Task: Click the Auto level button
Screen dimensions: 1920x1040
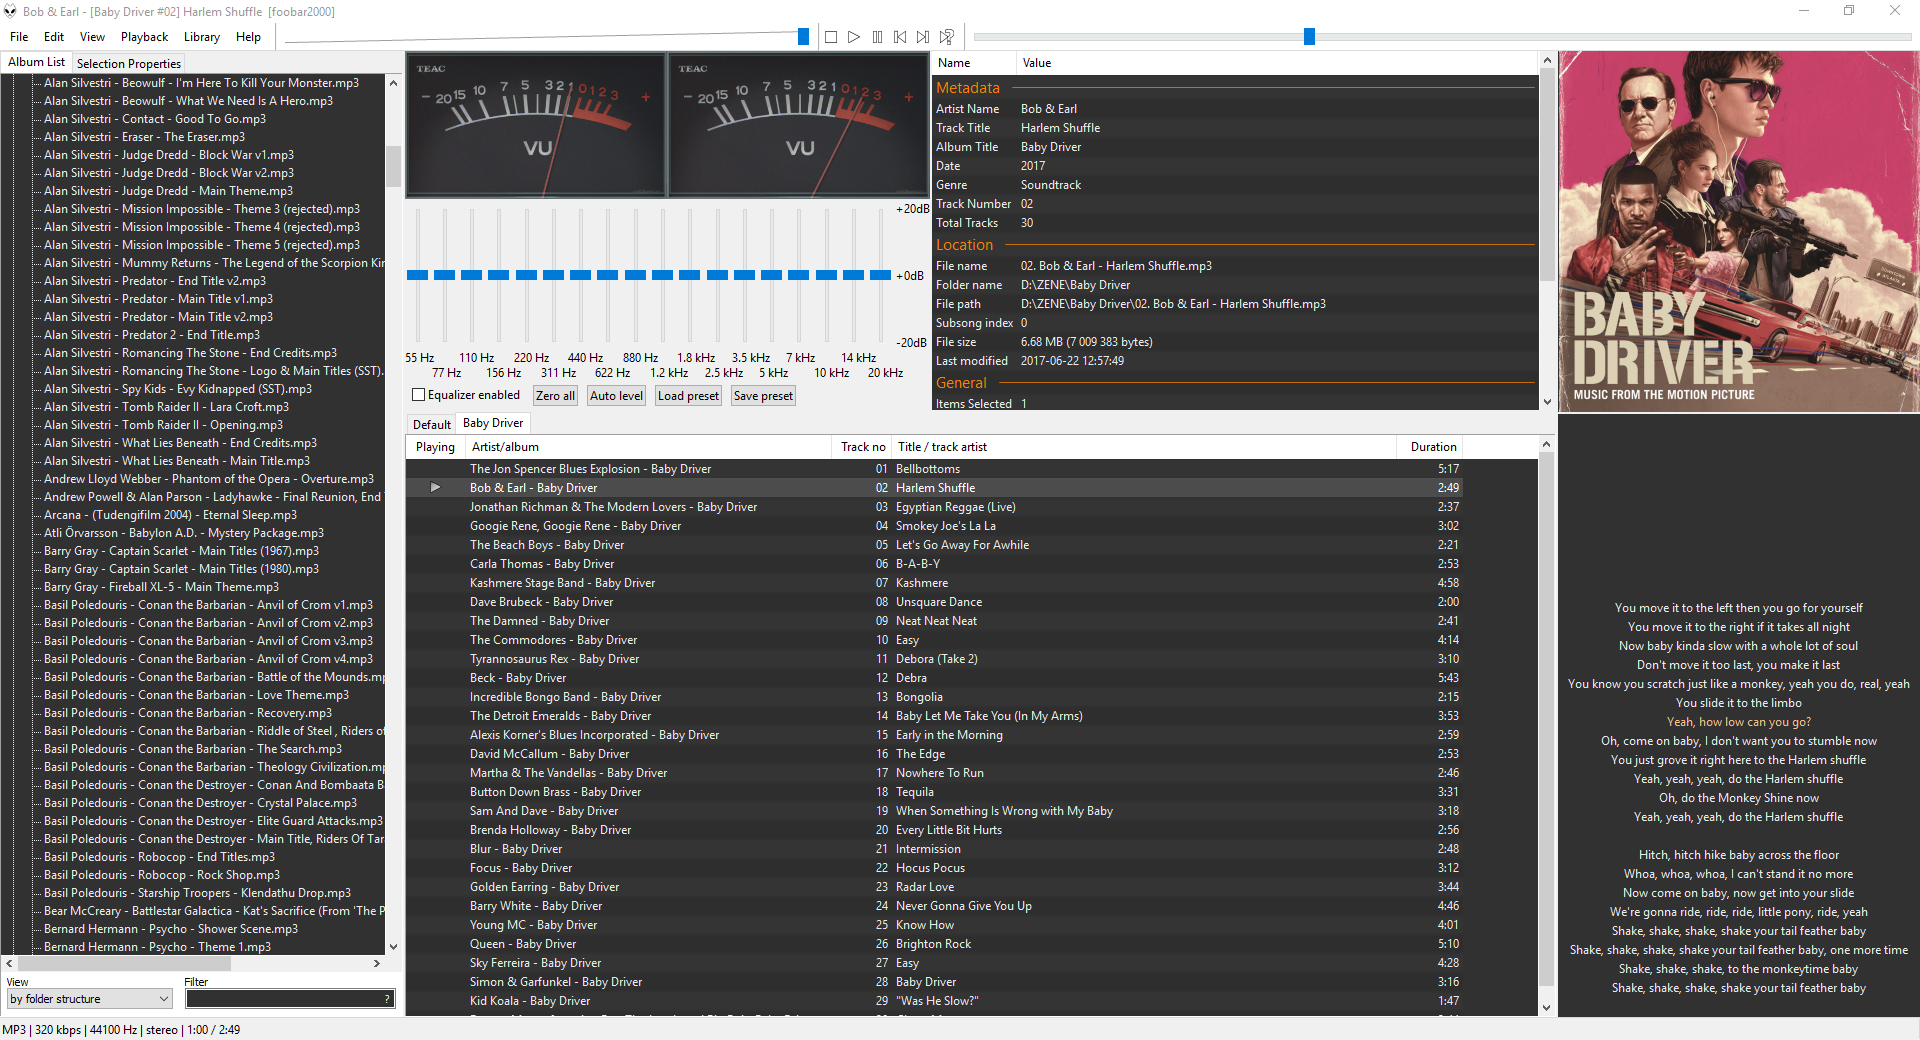Action: pyautogui.click(x=616, y=396)
